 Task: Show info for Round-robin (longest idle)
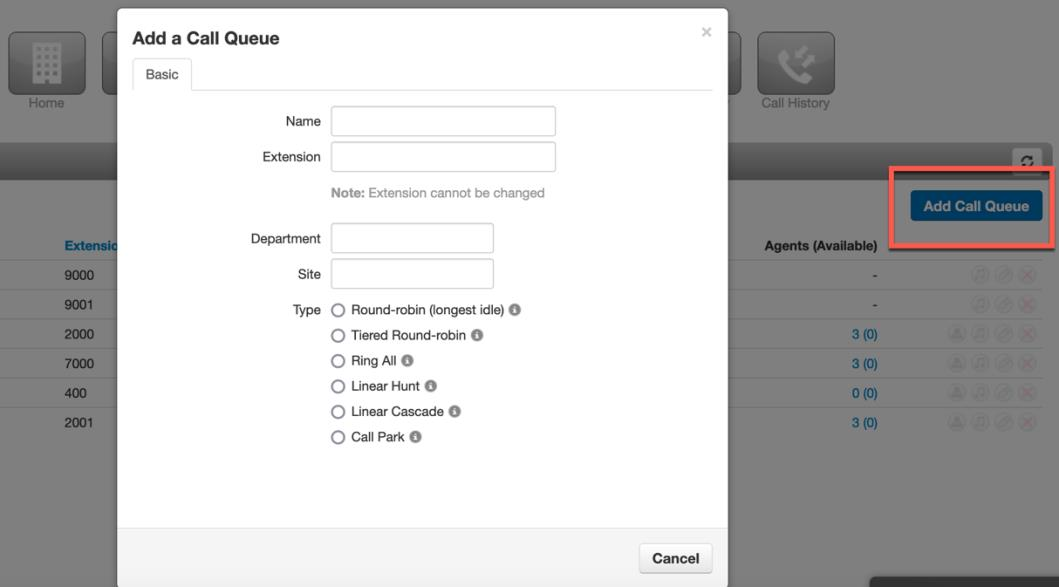click(515, 310)
